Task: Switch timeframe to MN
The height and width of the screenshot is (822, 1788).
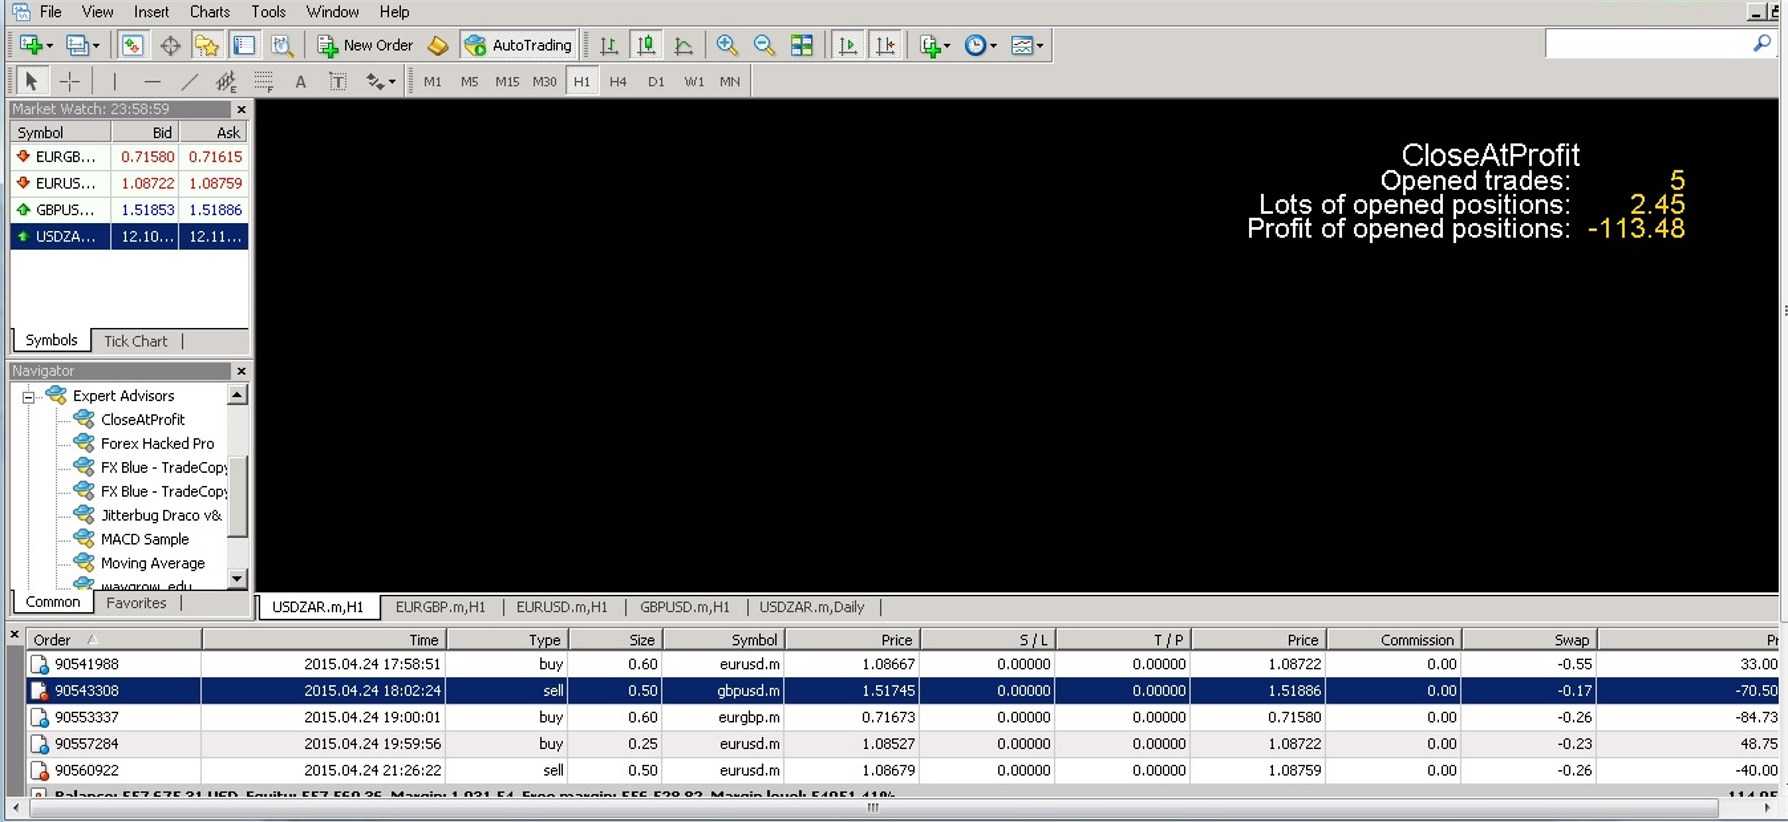Action: (730, 81)
